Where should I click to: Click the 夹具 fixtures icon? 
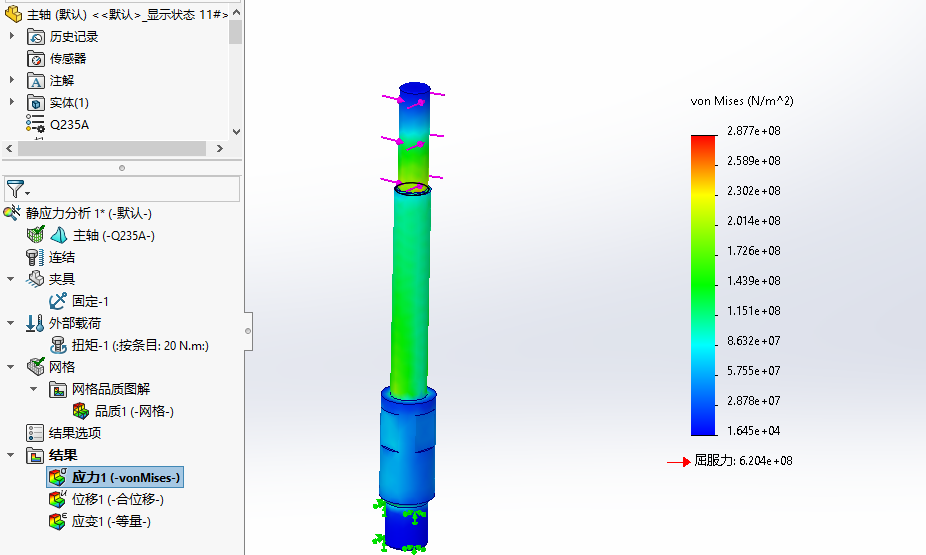35,279
